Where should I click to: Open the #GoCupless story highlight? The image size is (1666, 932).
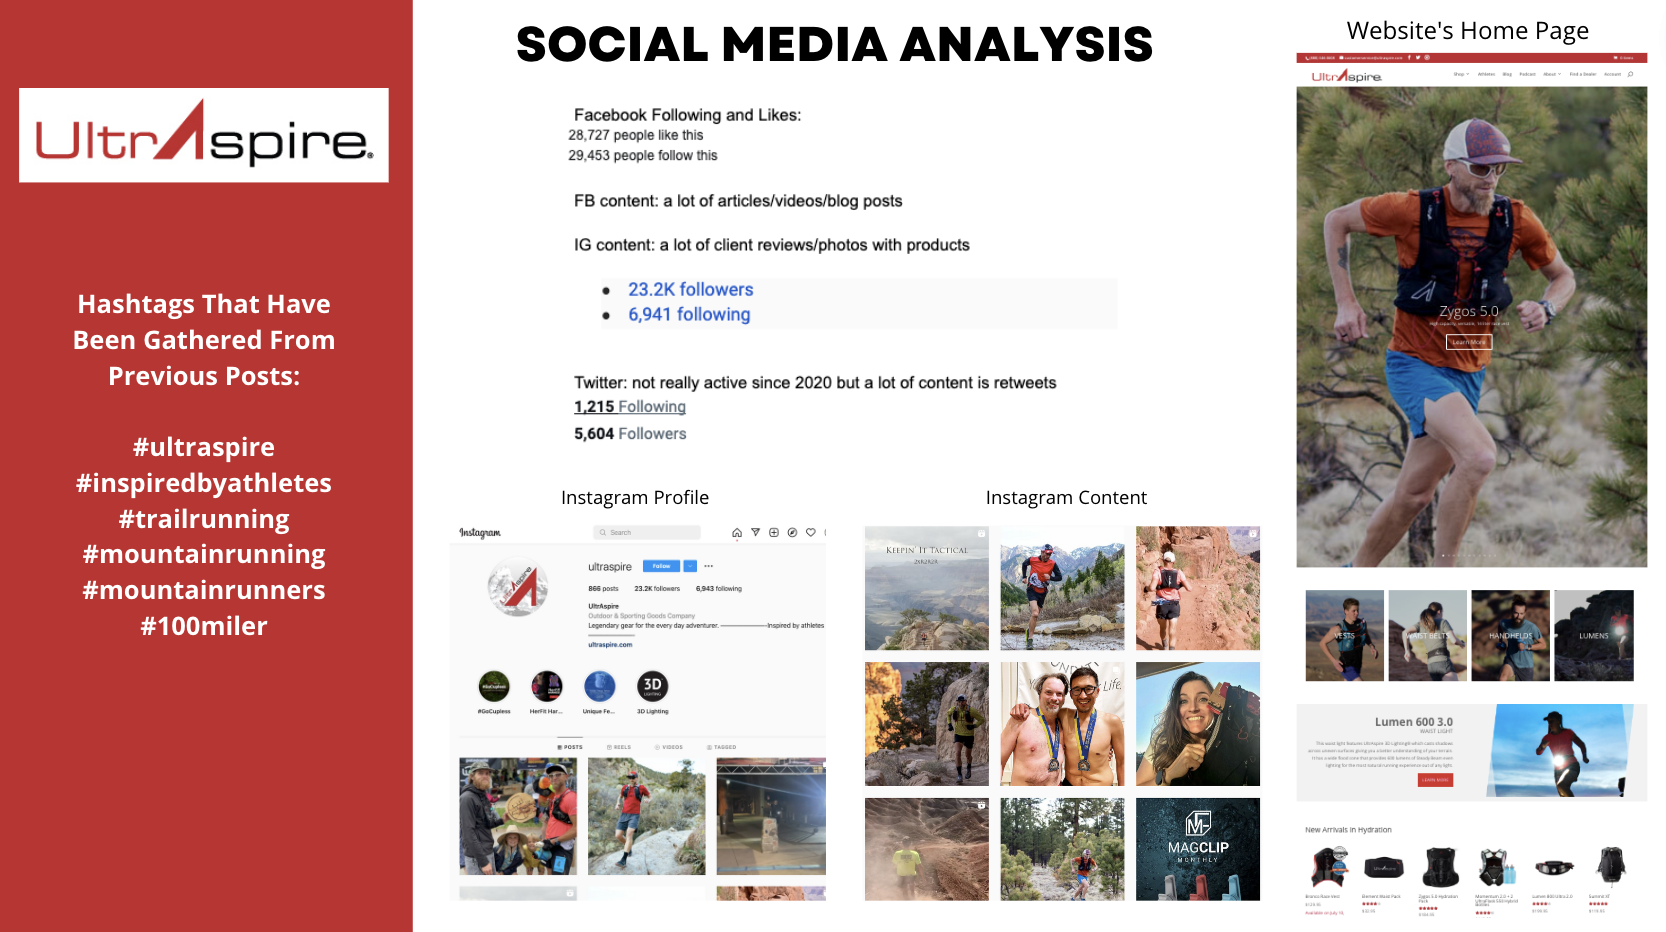pyautogui.click(x=494, y=686)
